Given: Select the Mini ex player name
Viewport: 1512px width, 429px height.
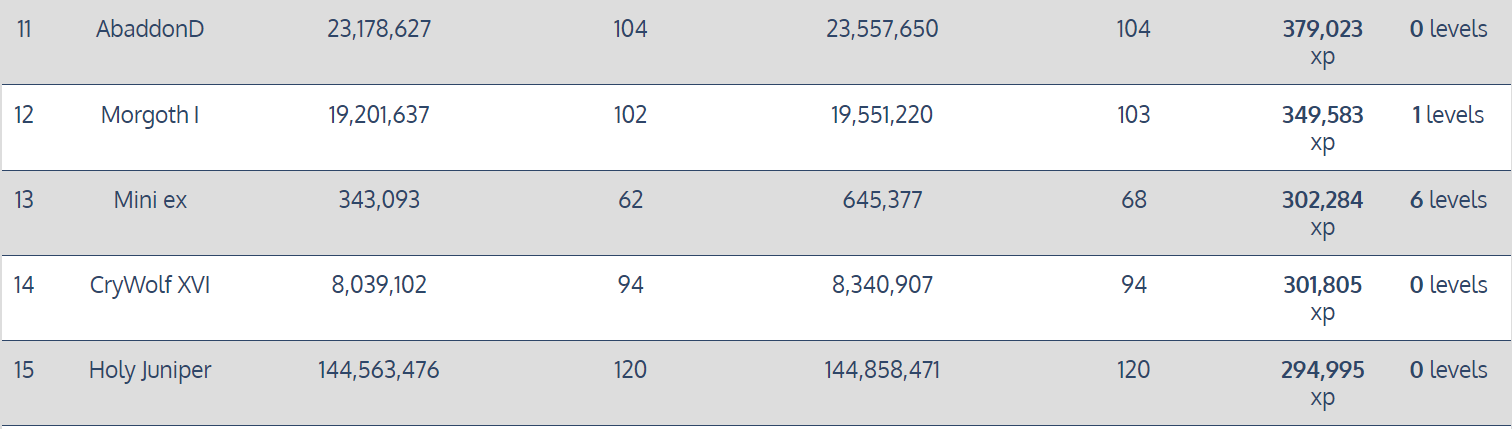Looking at the screenshot, I should point(150,200).
